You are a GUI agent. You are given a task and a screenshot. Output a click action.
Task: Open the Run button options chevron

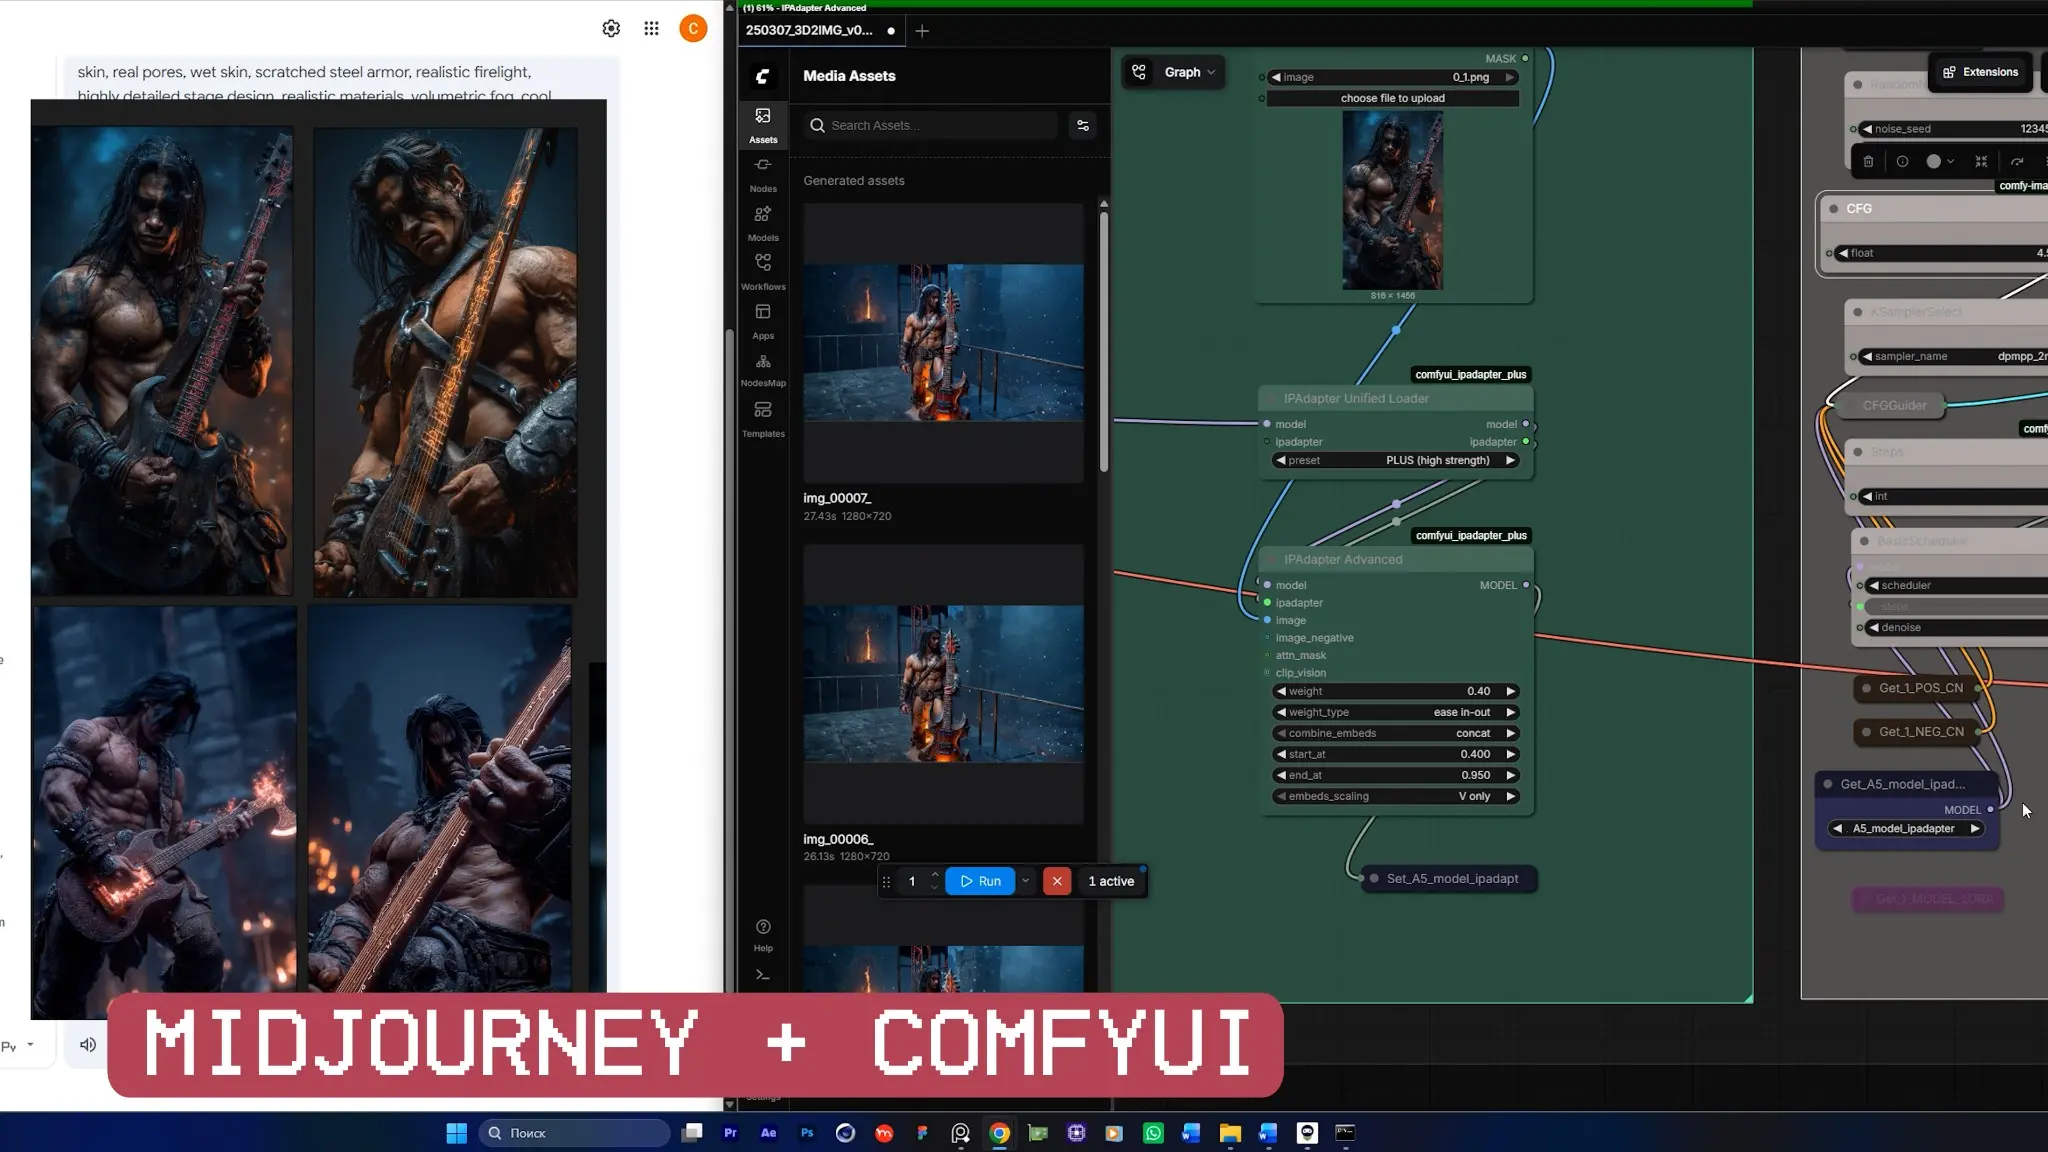[x=1025, y=881]
